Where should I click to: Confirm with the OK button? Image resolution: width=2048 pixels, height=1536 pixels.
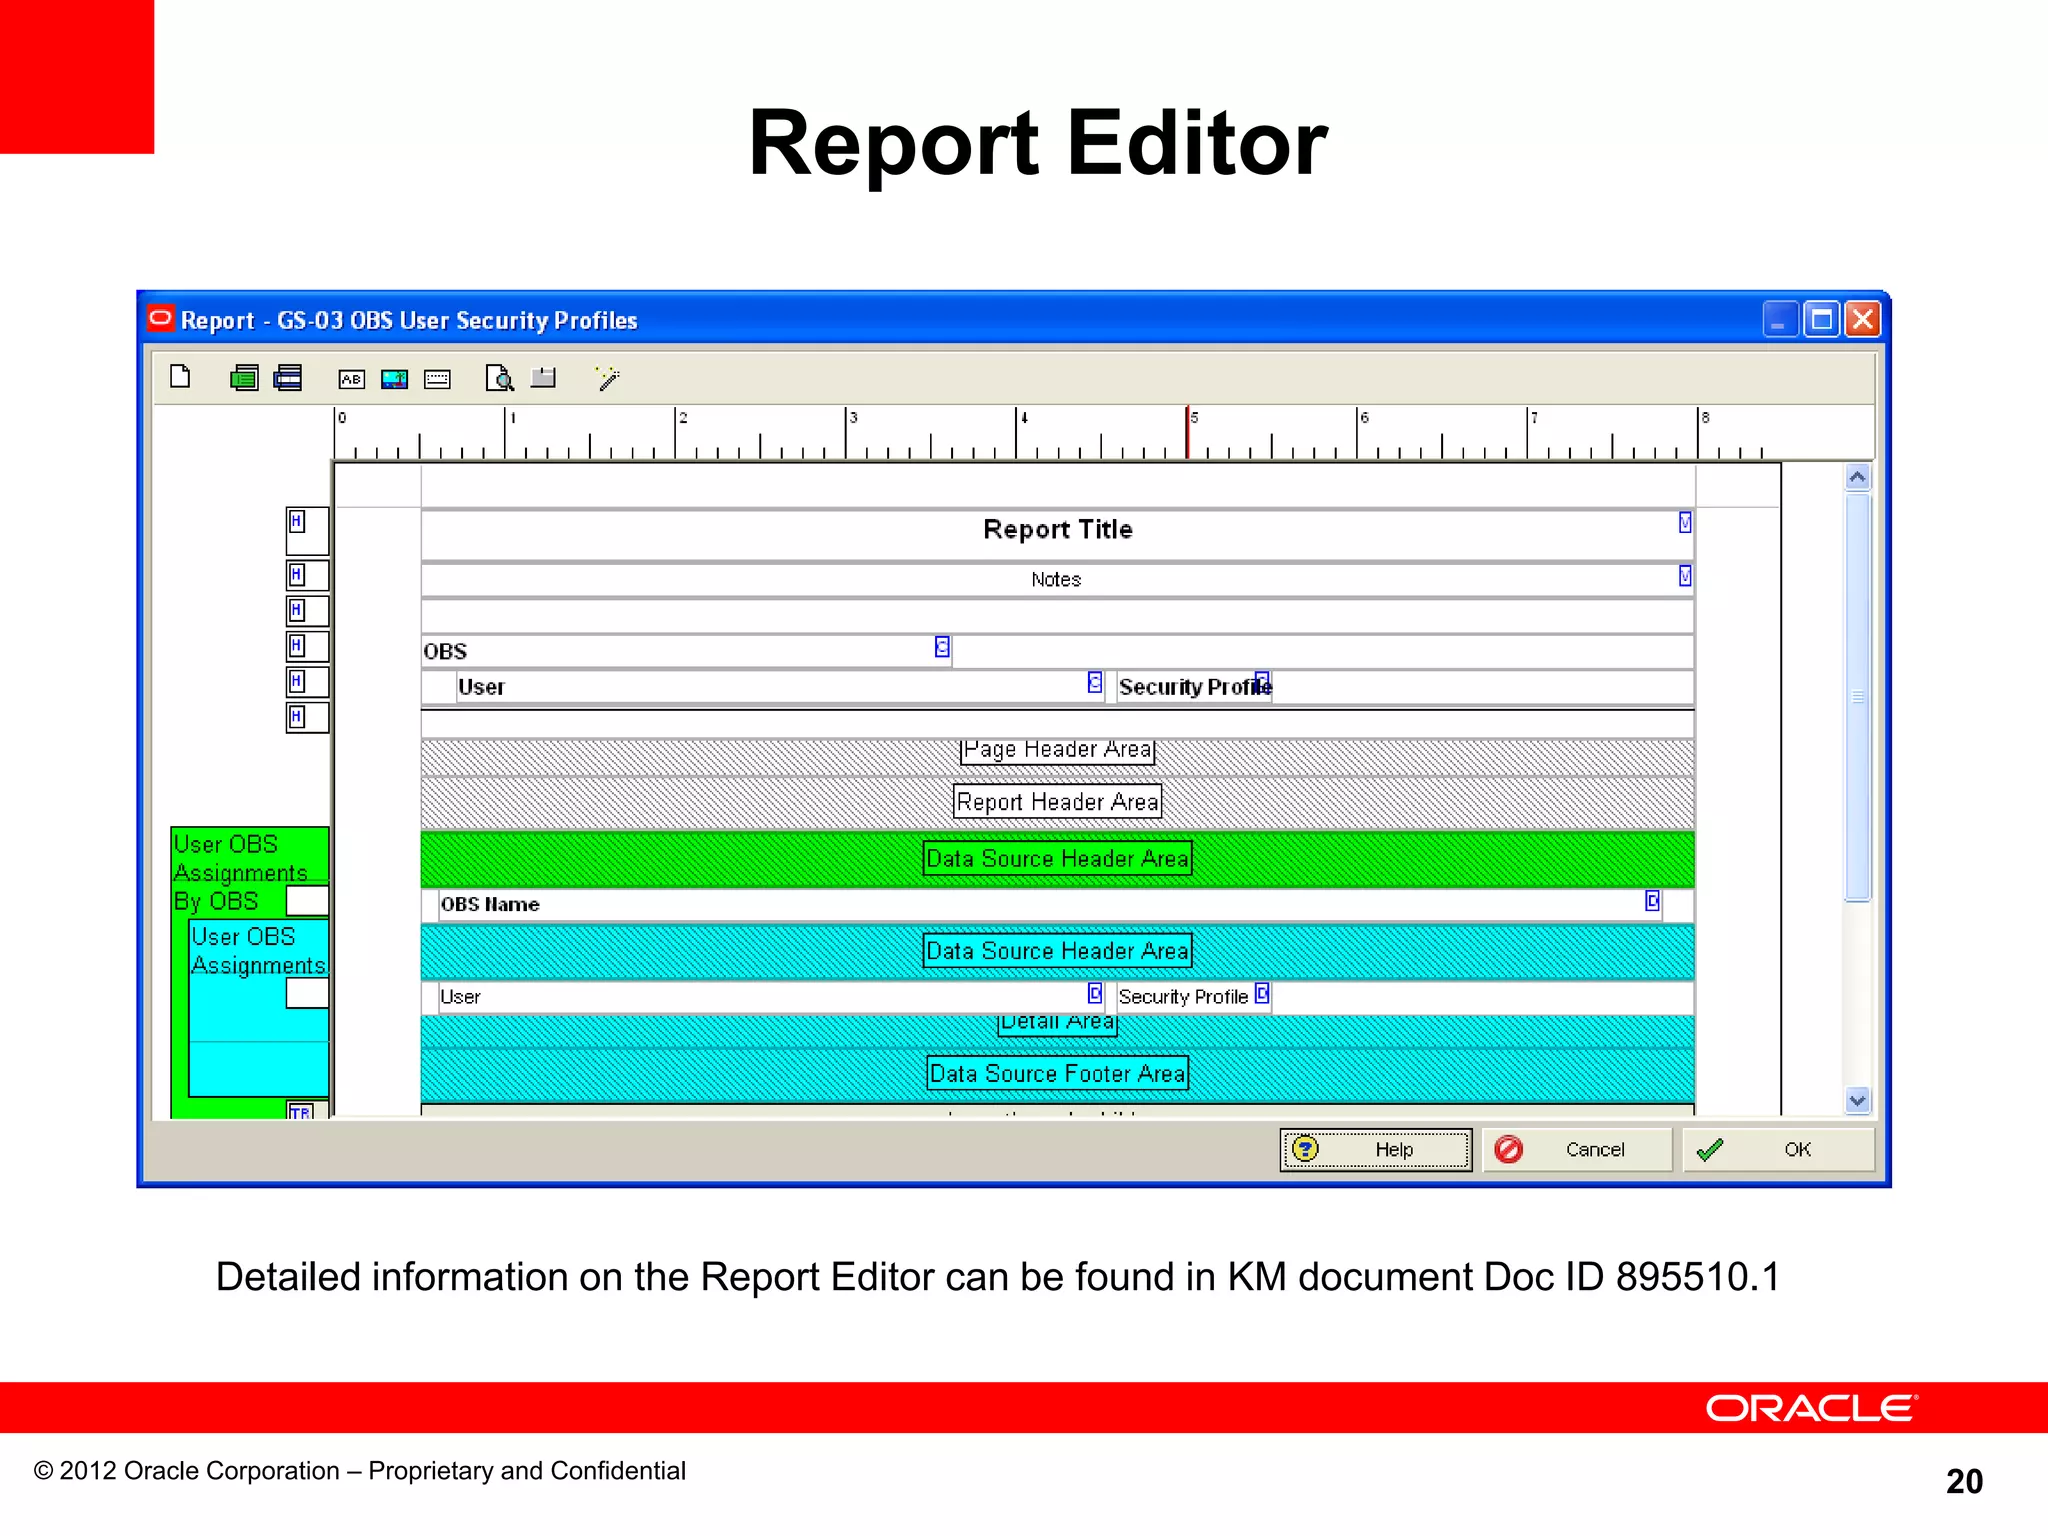click(1778, 1150)
